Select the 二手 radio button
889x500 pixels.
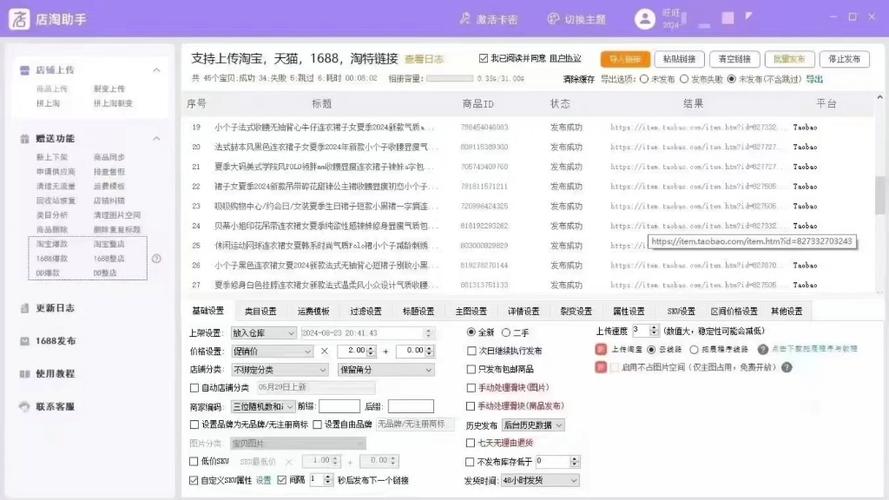[x=506, y=333]
